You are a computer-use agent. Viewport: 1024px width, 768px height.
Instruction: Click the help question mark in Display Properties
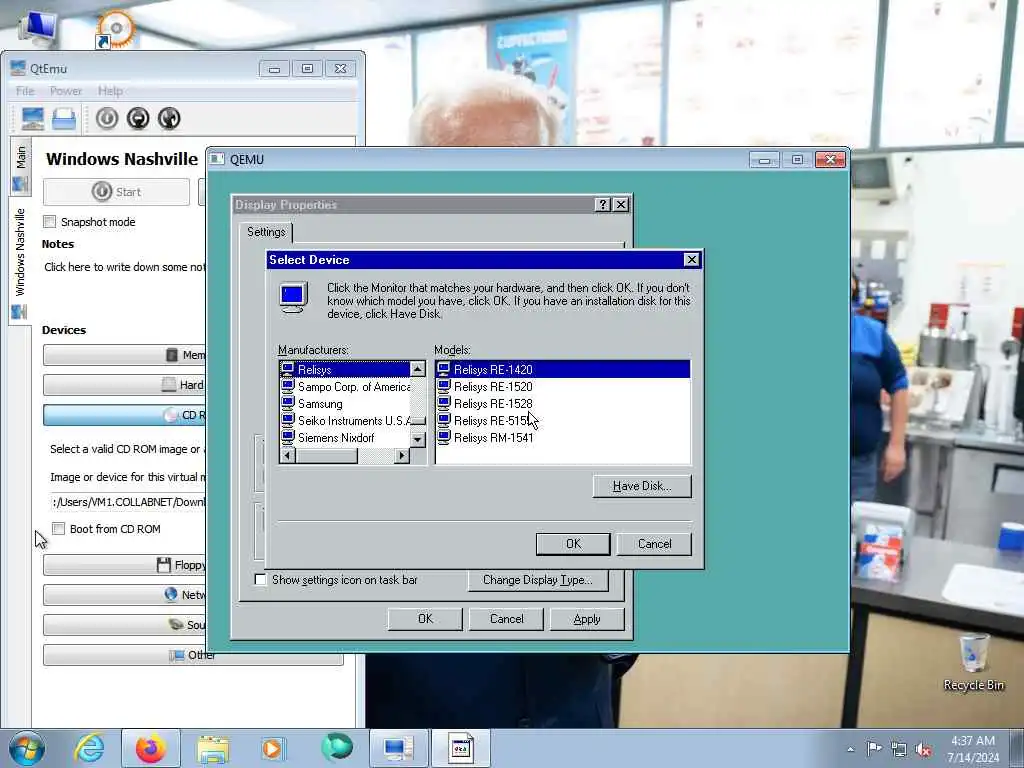603,205
